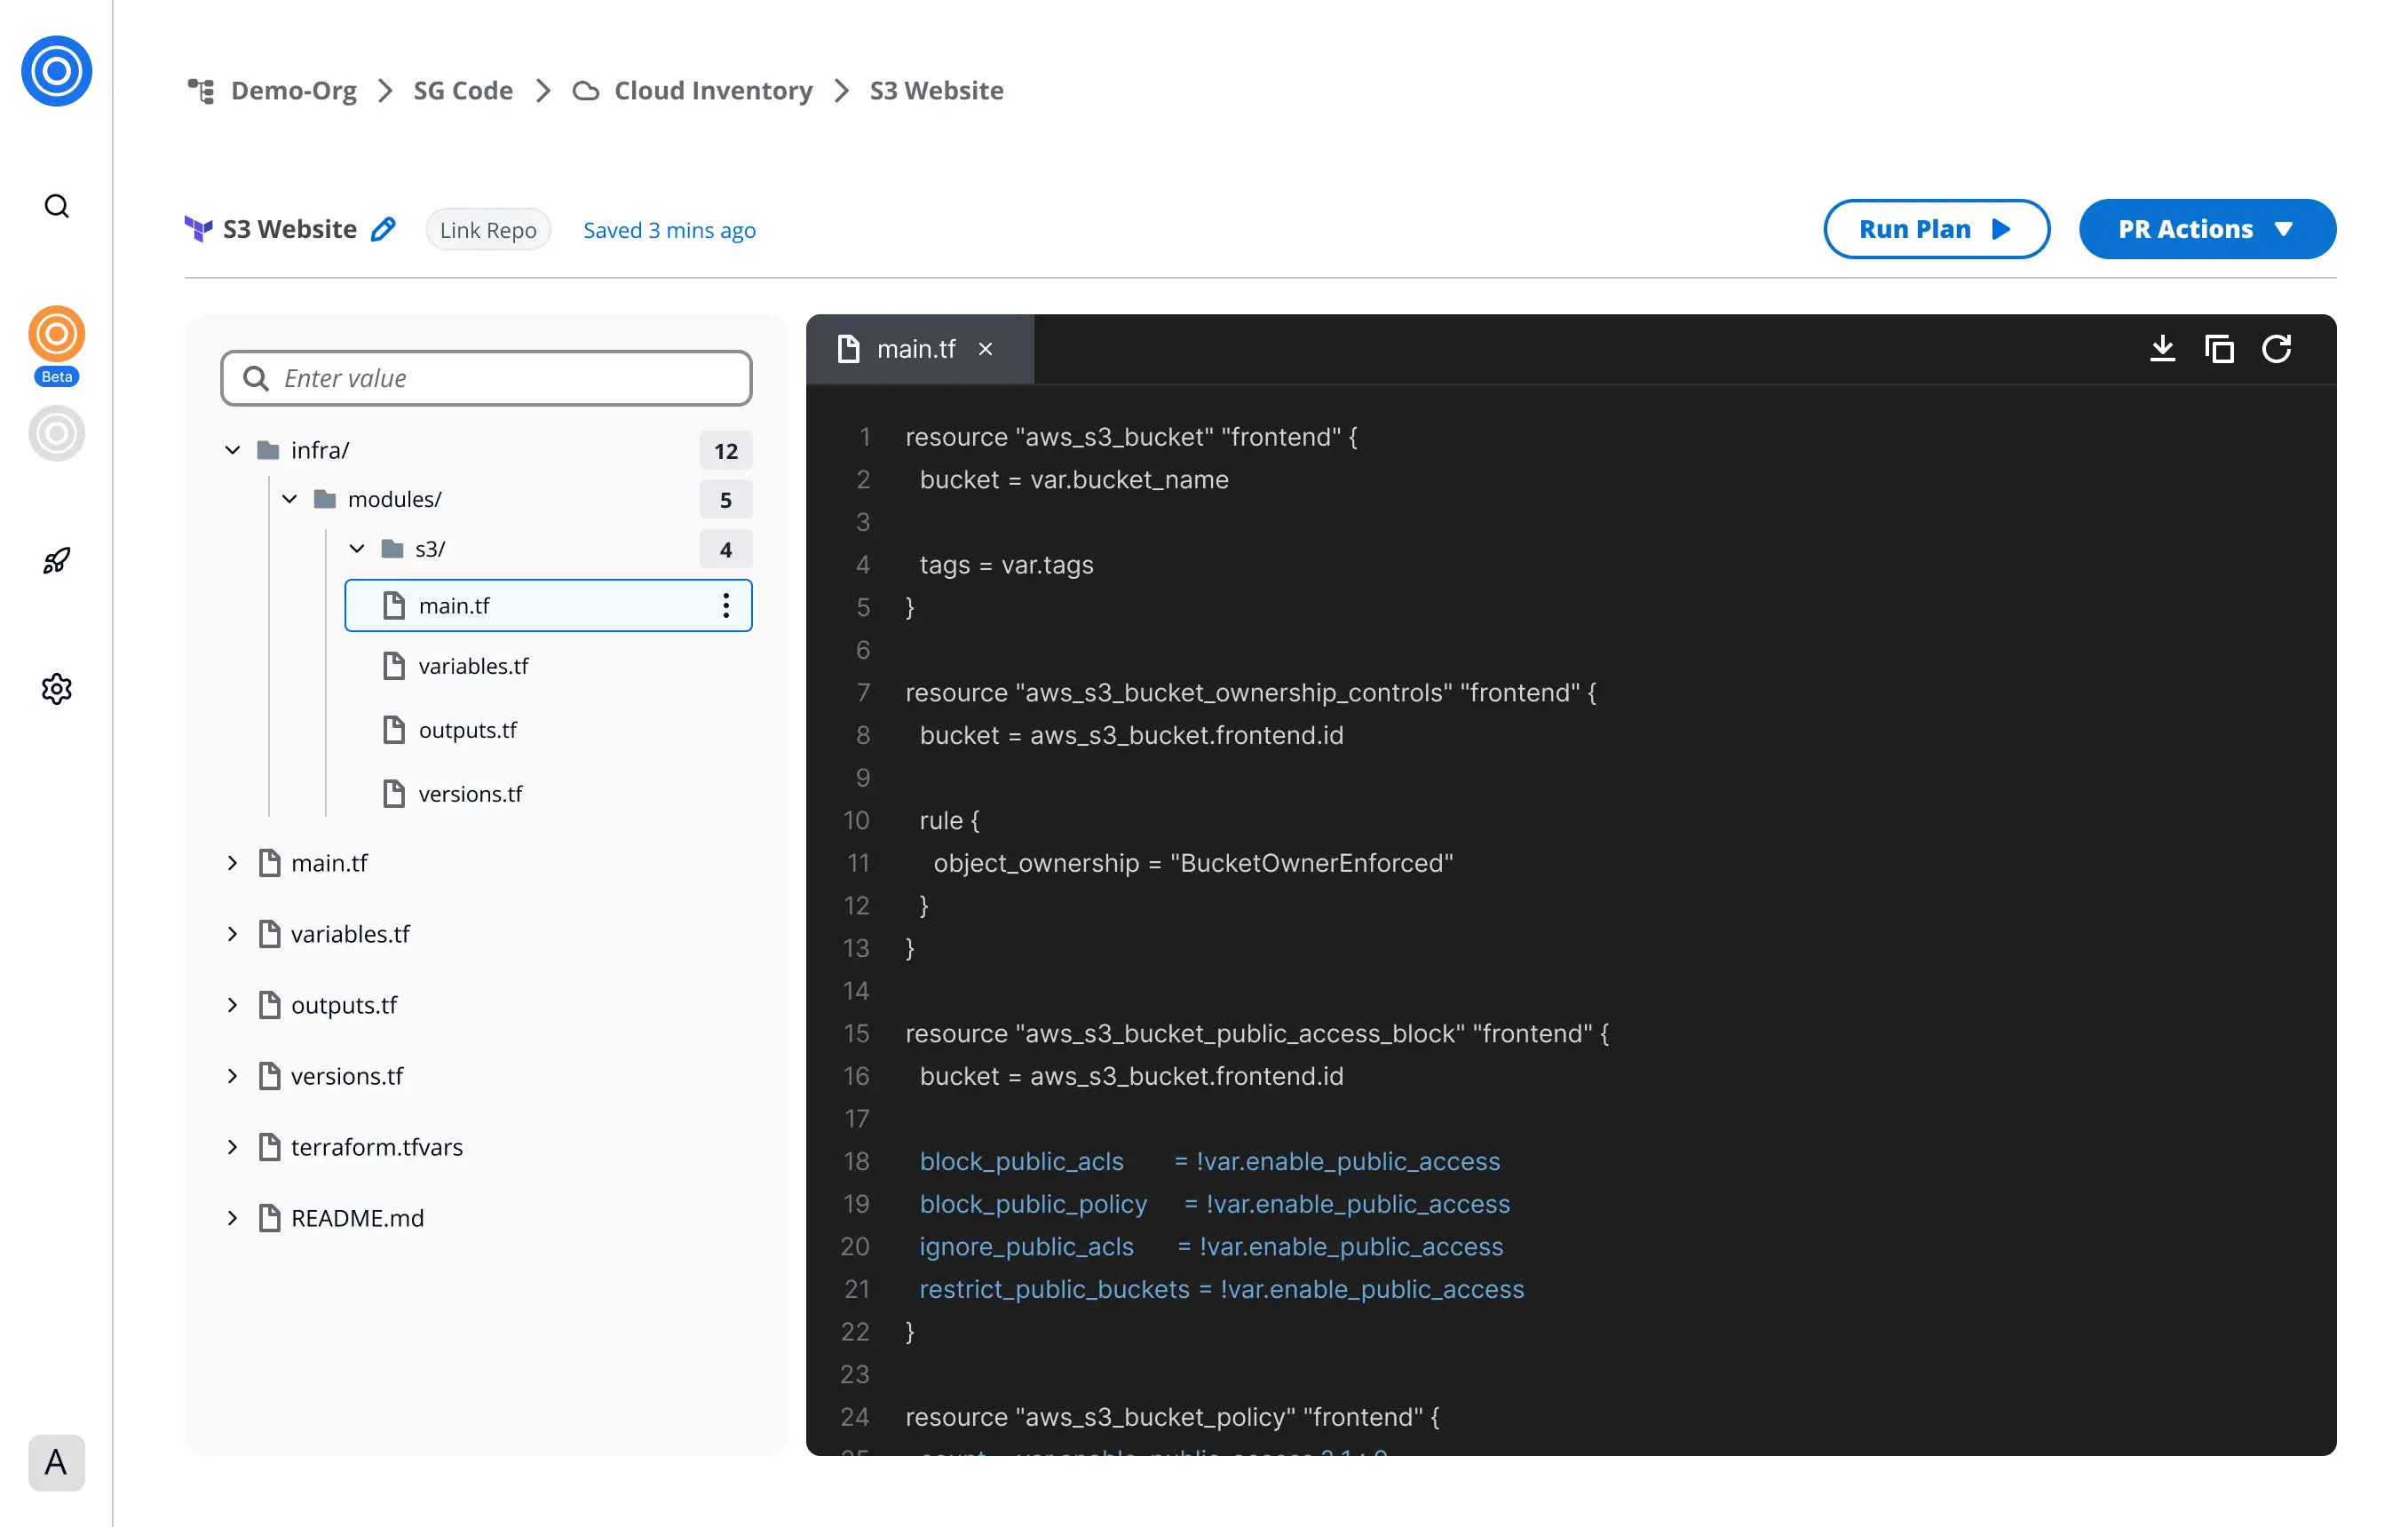Click the orange Beta product icon

[57, 334]
